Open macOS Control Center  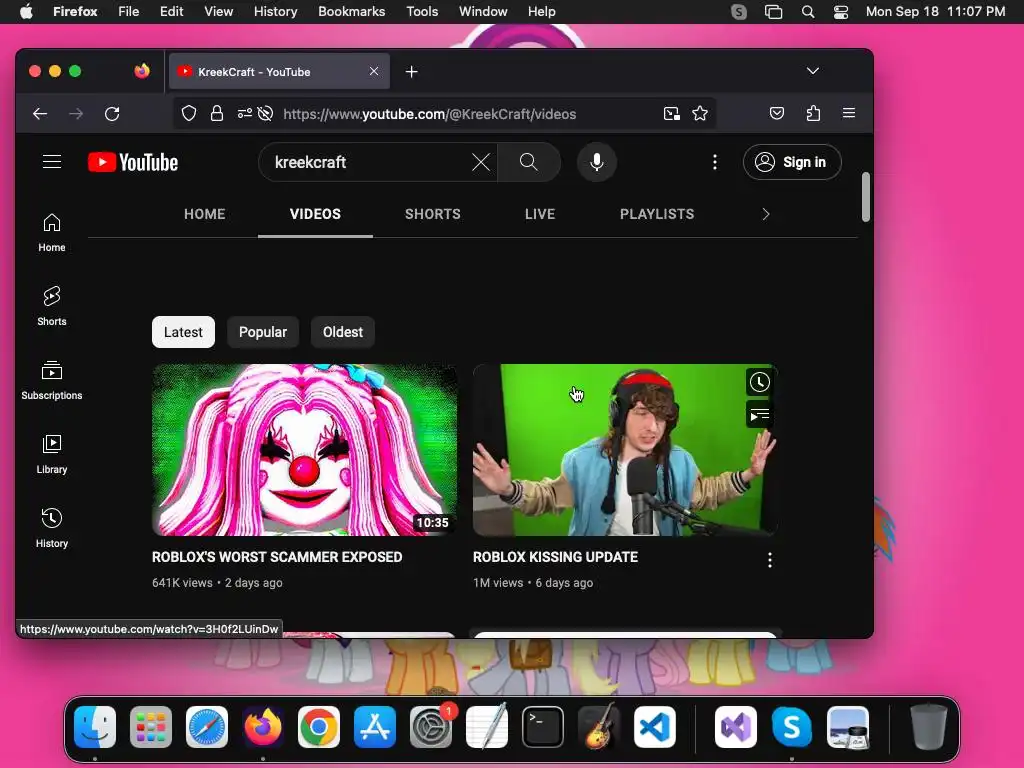click(841, 12)
